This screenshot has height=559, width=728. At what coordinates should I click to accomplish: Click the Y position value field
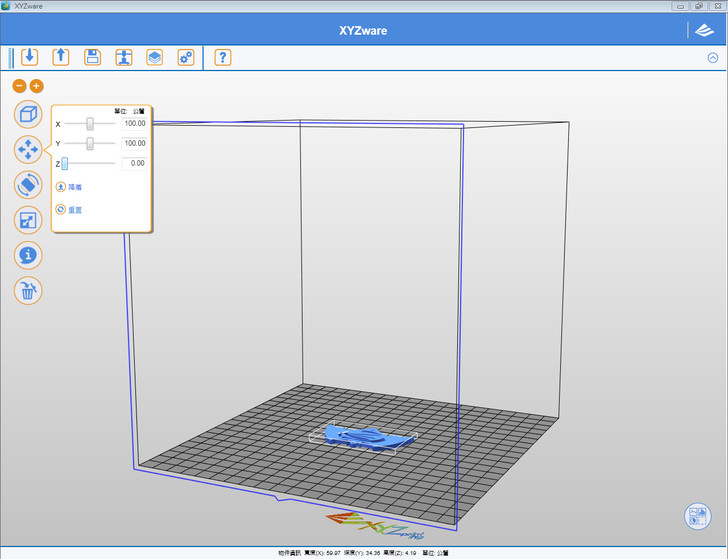[x=134, y=143]
